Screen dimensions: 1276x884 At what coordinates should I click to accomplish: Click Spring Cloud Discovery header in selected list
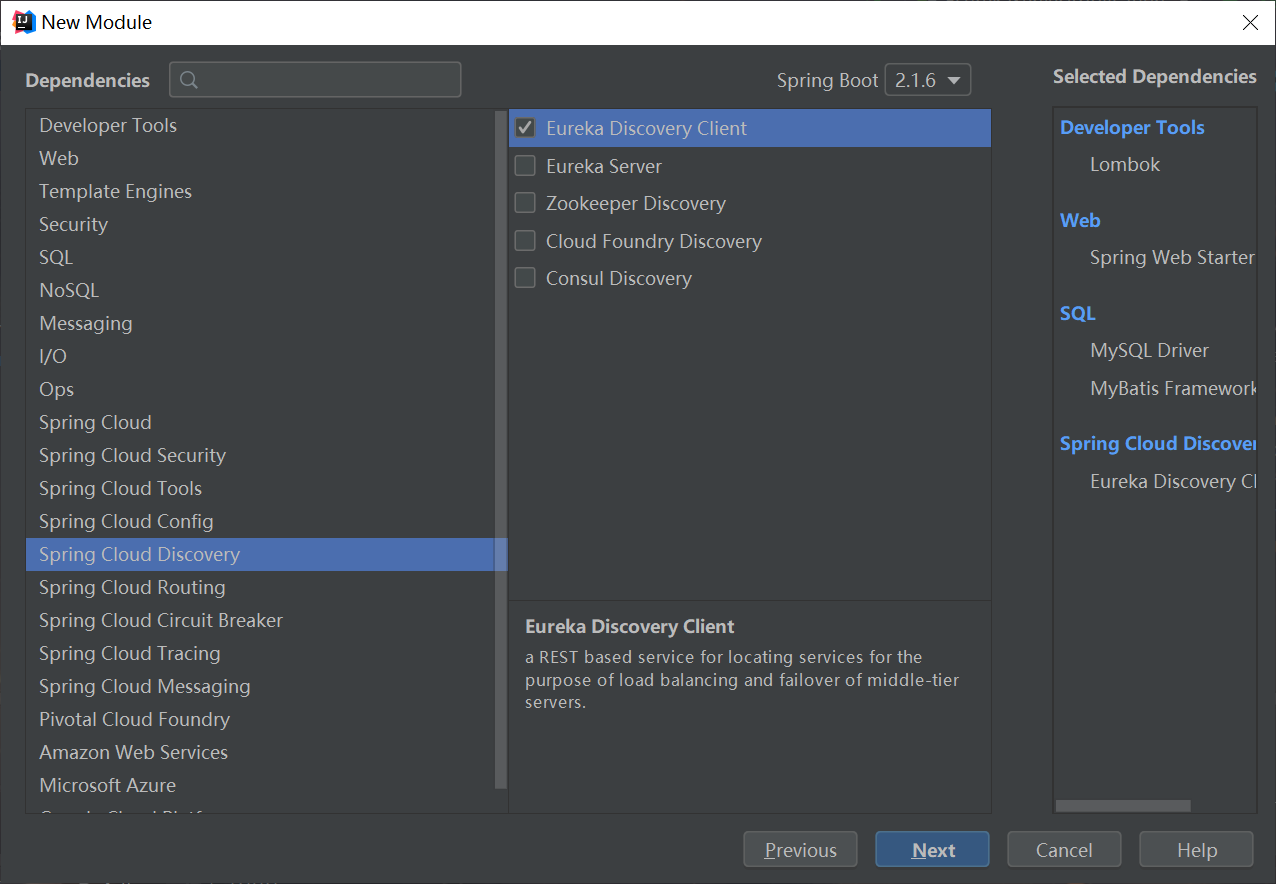pyautogui.click(x=1158, y=443)
